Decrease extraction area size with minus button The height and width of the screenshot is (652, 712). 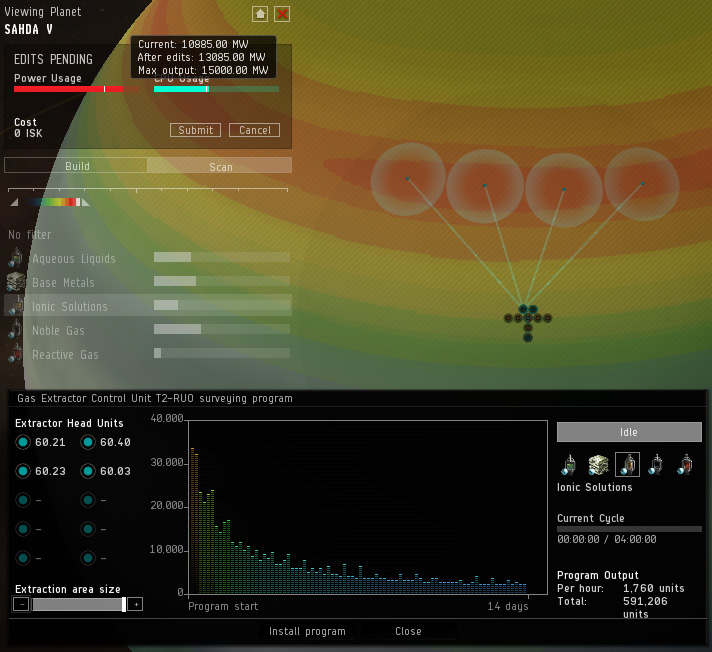[x=21, y=604]
